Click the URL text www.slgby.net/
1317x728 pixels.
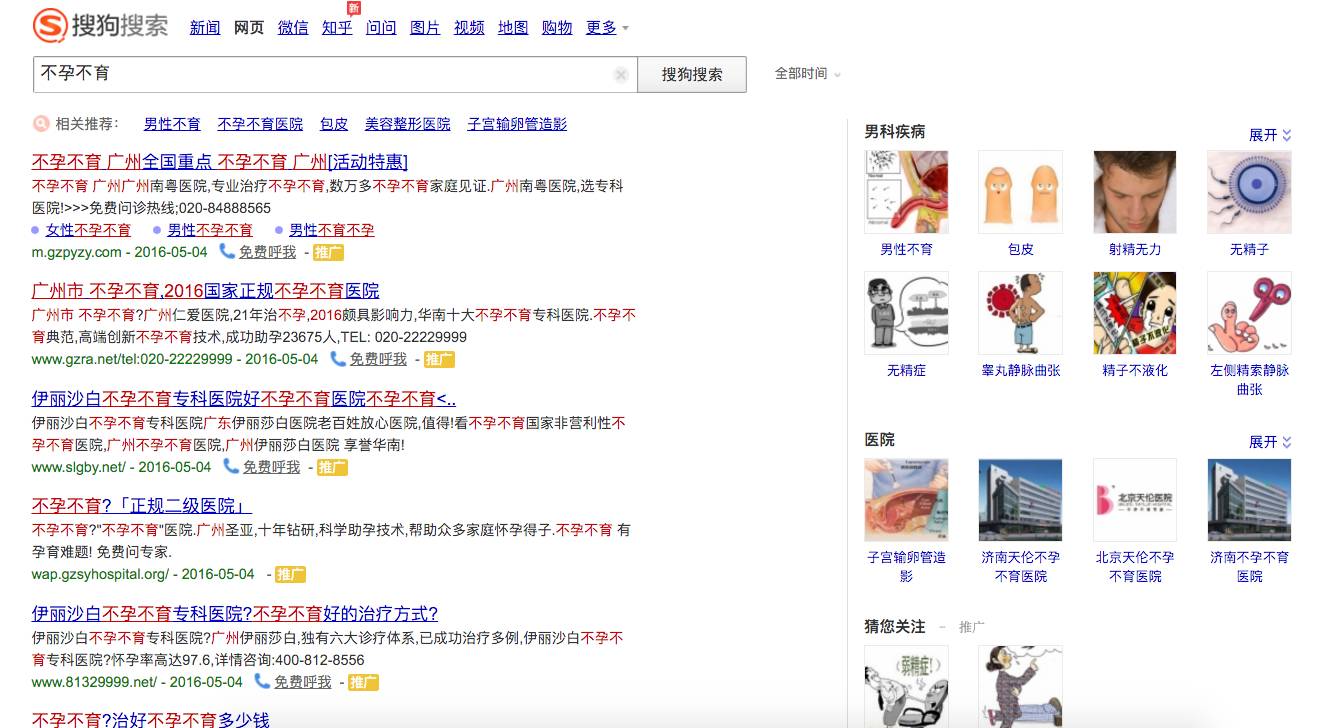click(79, 467)
